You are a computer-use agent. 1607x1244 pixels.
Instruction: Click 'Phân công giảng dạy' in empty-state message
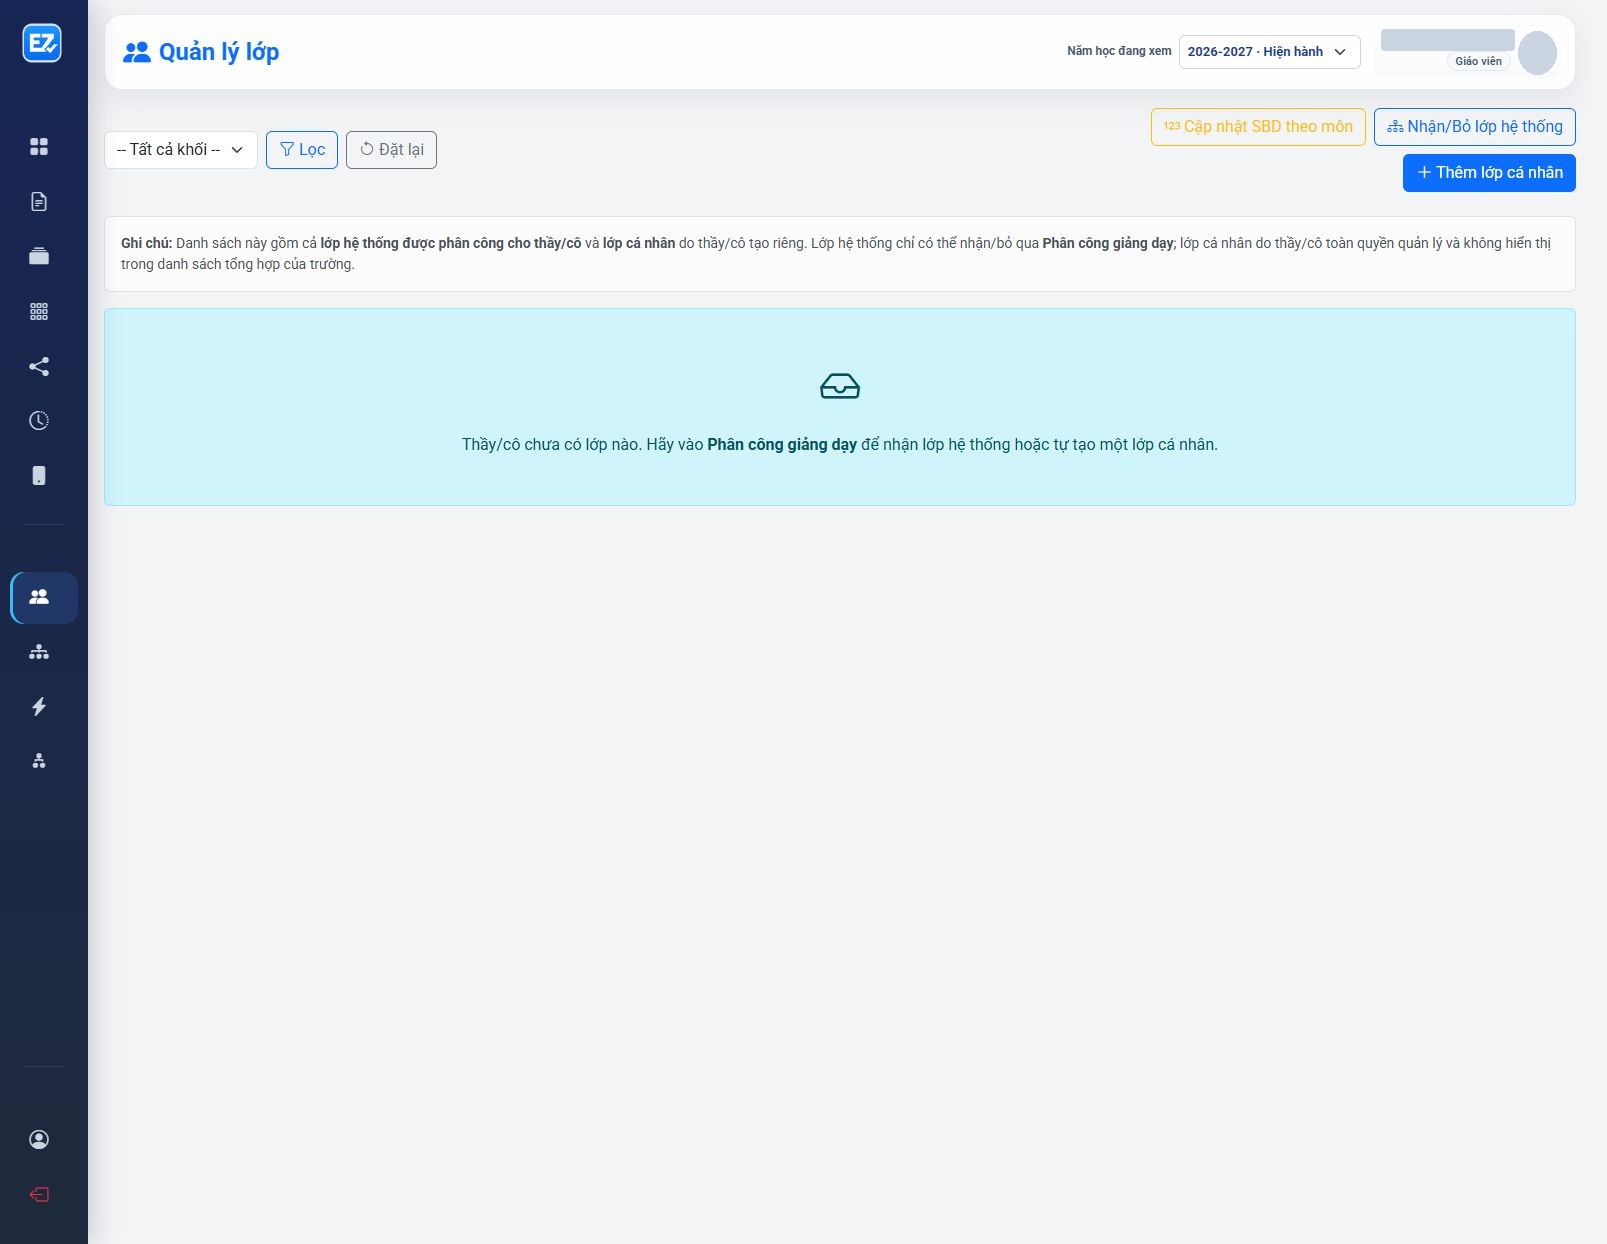click(782, 445)
